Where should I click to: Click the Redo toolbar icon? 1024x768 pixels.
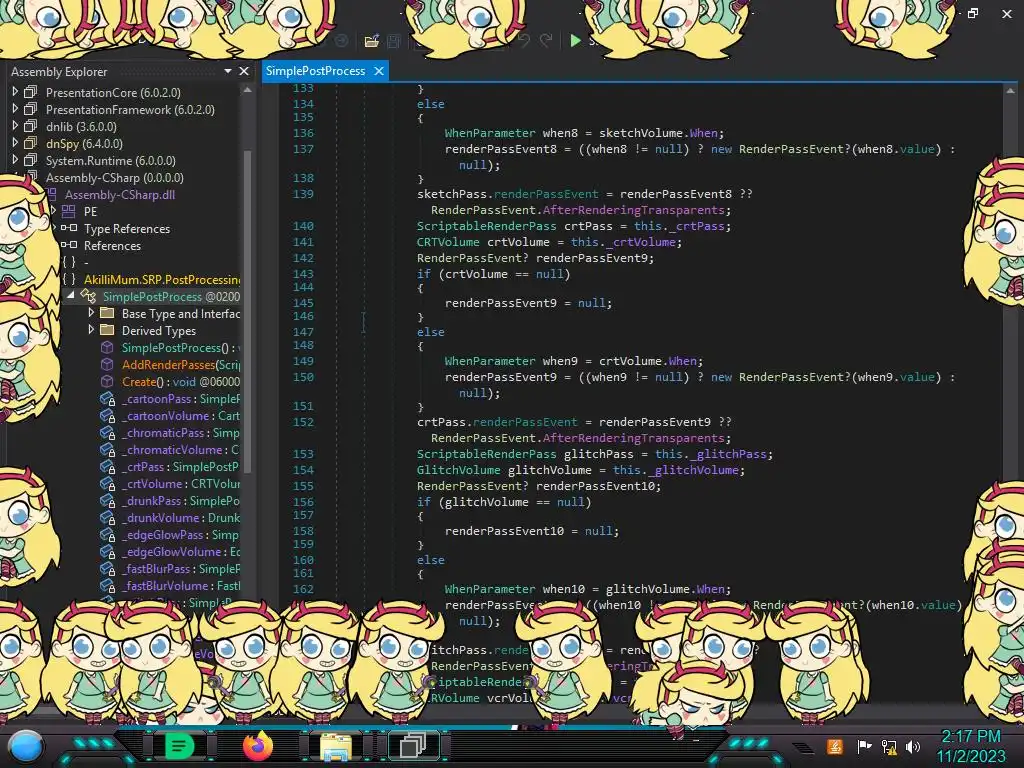point(546,40)
